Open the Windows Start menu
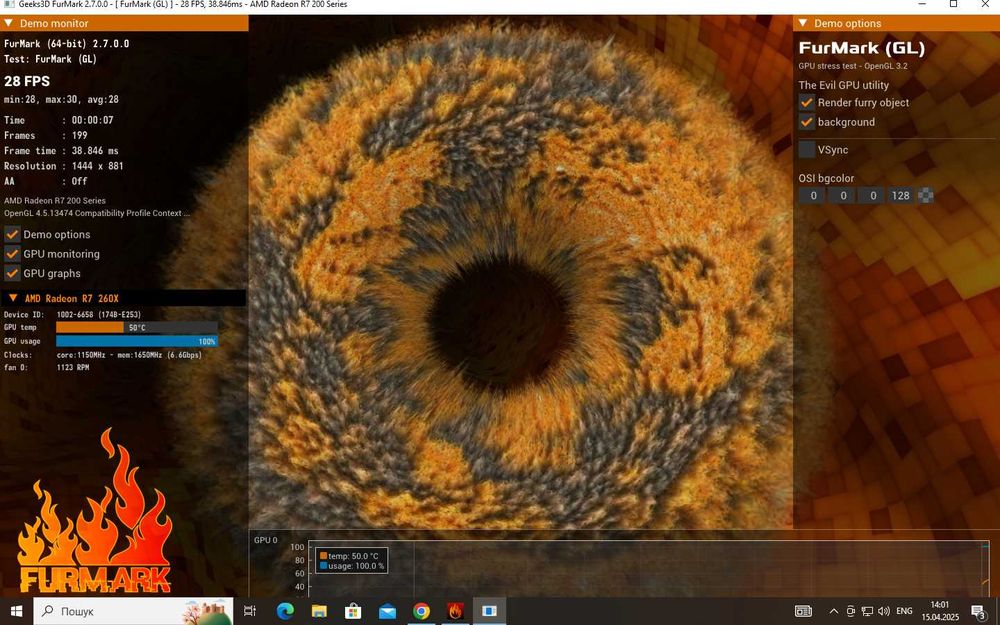Image resolution: width=1000 pixels, height=625 pixels. tap(16, 611)
